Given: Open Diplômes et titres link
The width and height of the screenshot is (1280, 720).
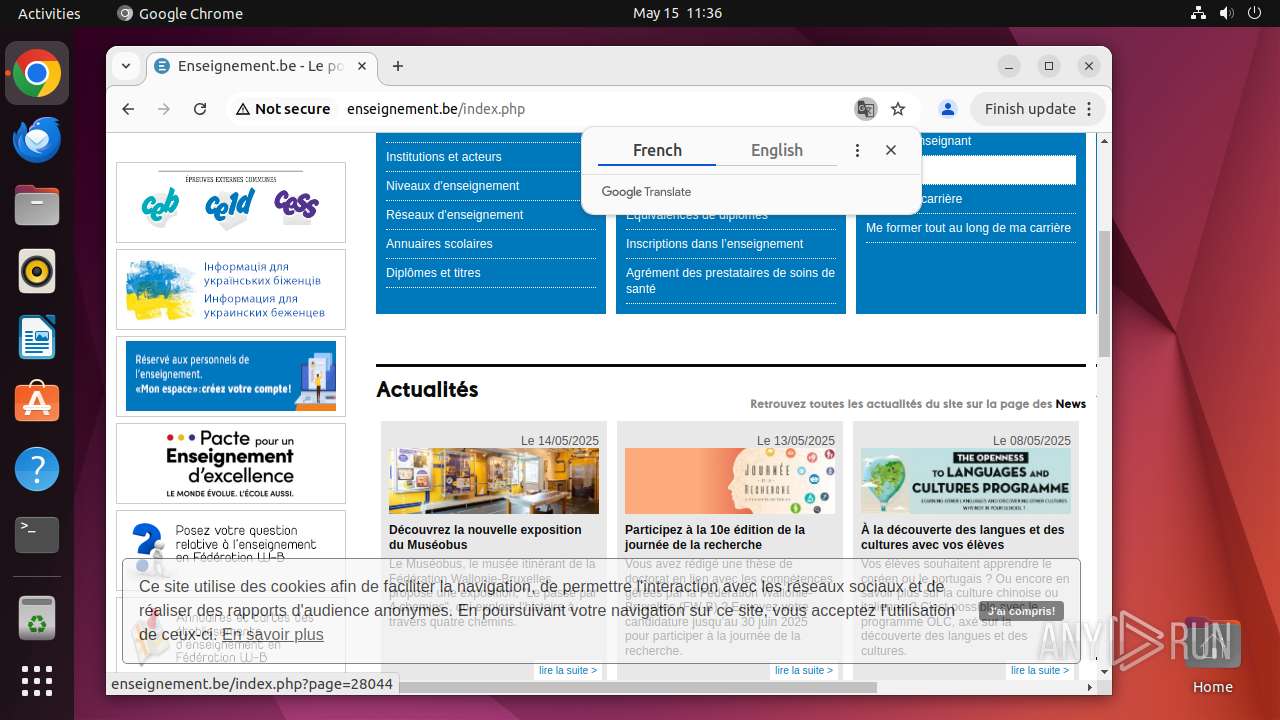Looking at the screenshot, I should (433, 273).
